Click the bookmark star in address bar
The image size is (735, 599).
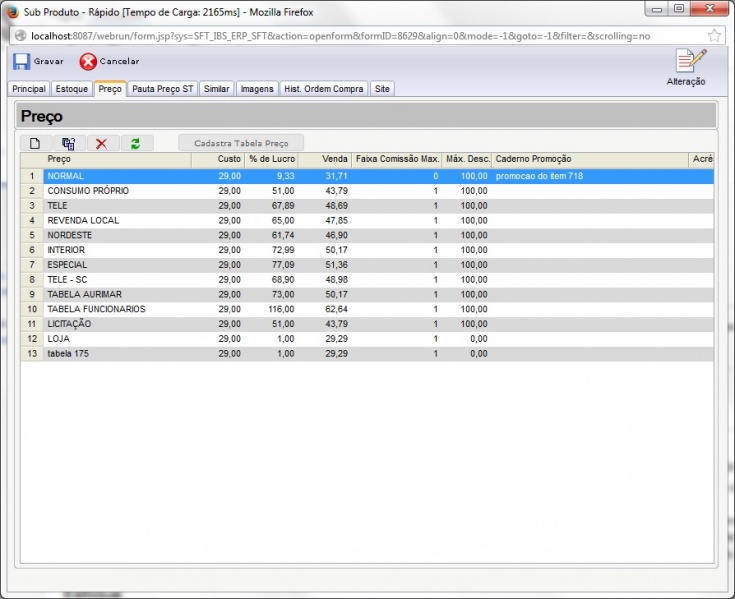click(714, 36)
